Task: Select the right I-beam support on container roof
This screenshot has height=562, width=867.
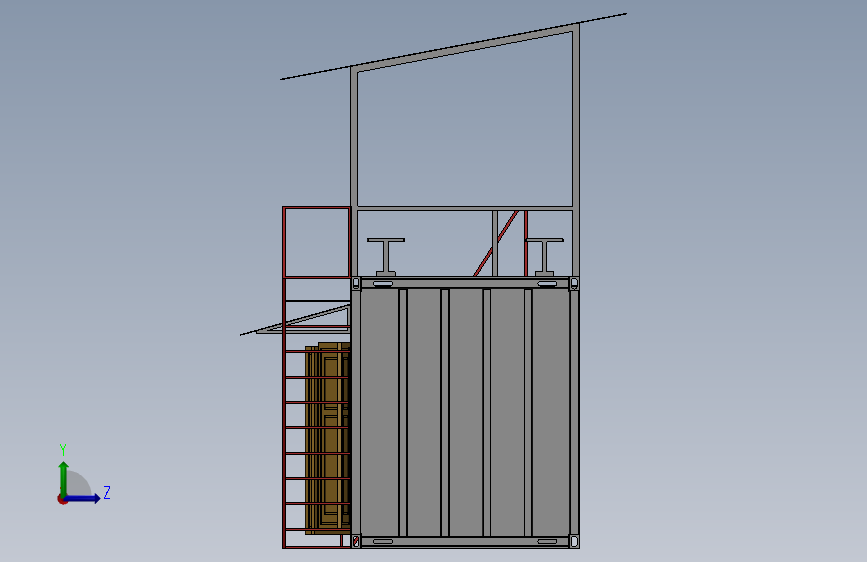Action: tap(545, 257)
